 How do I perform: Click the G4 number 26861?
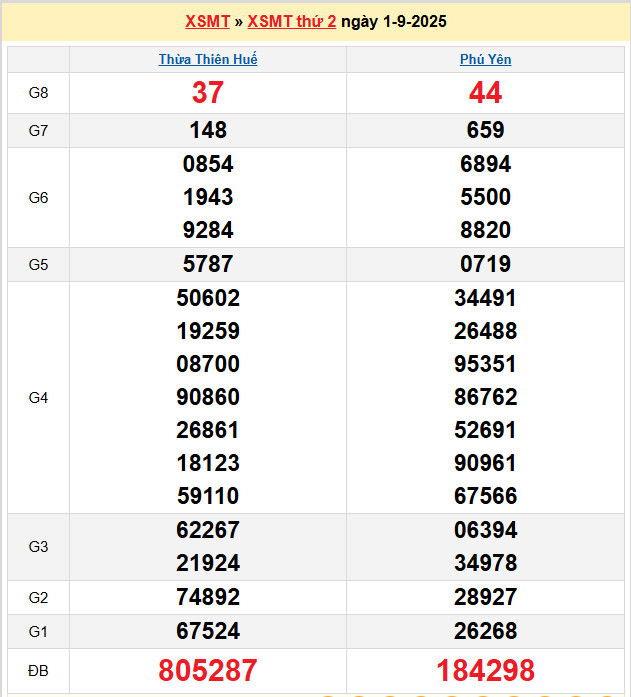click(208, 430)
